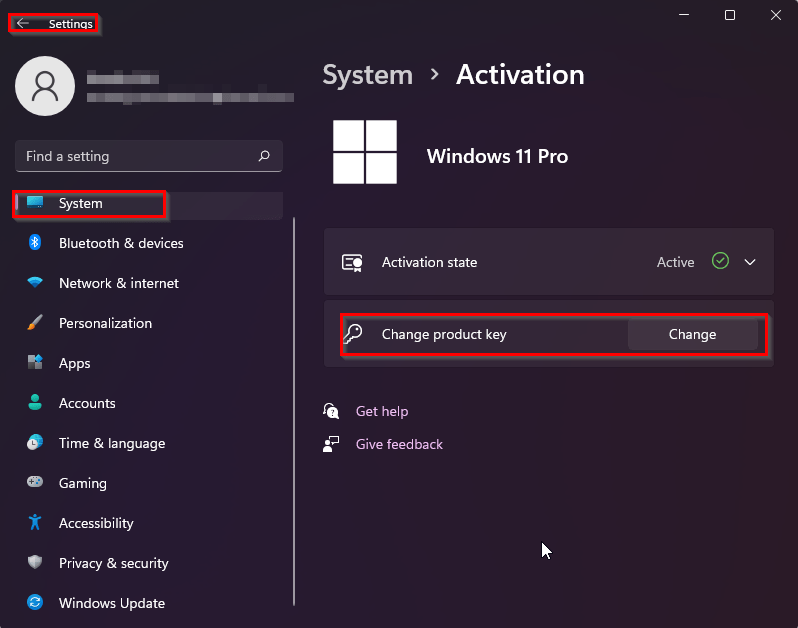The height and width of the screenshot is (628, 798).
Task: Click the Apps icon in sidebar
Action: tap(35, 362)
